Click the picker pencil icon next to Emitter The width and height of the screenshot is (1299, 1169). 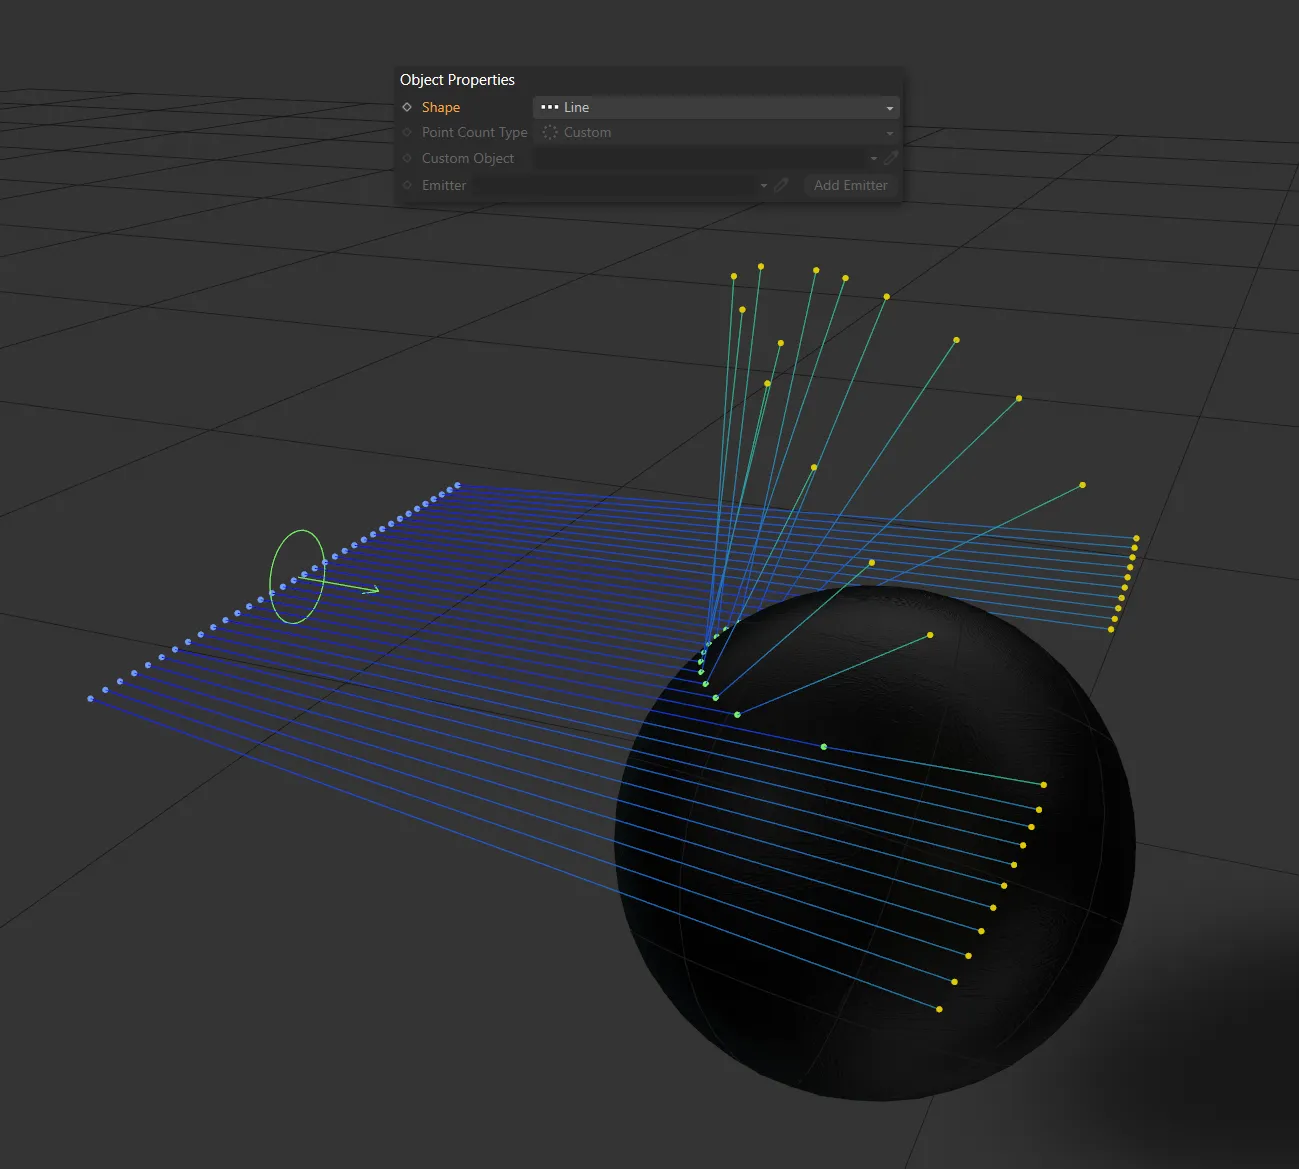(781, 185)
